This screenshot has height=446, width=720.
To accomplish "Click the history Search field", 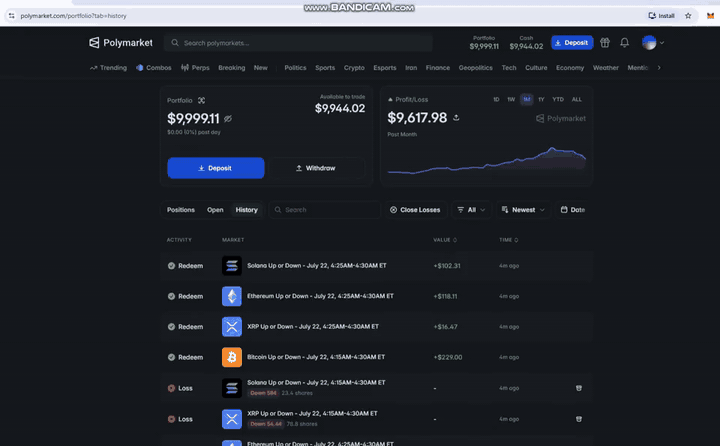I will [325, 210].
